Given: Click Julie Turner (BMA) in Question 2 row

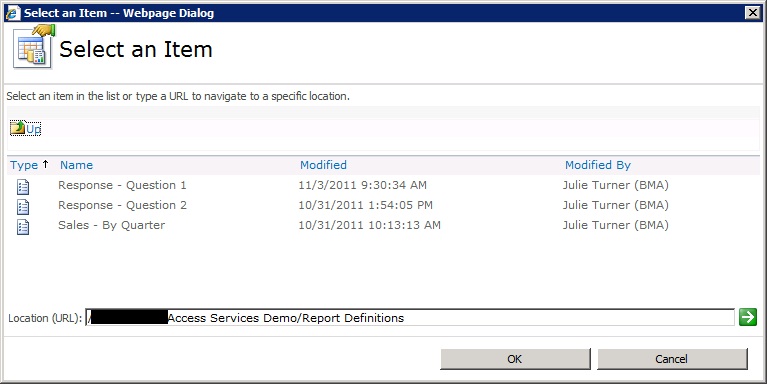Looking at the screenshot, I should (x=615, y=205).
